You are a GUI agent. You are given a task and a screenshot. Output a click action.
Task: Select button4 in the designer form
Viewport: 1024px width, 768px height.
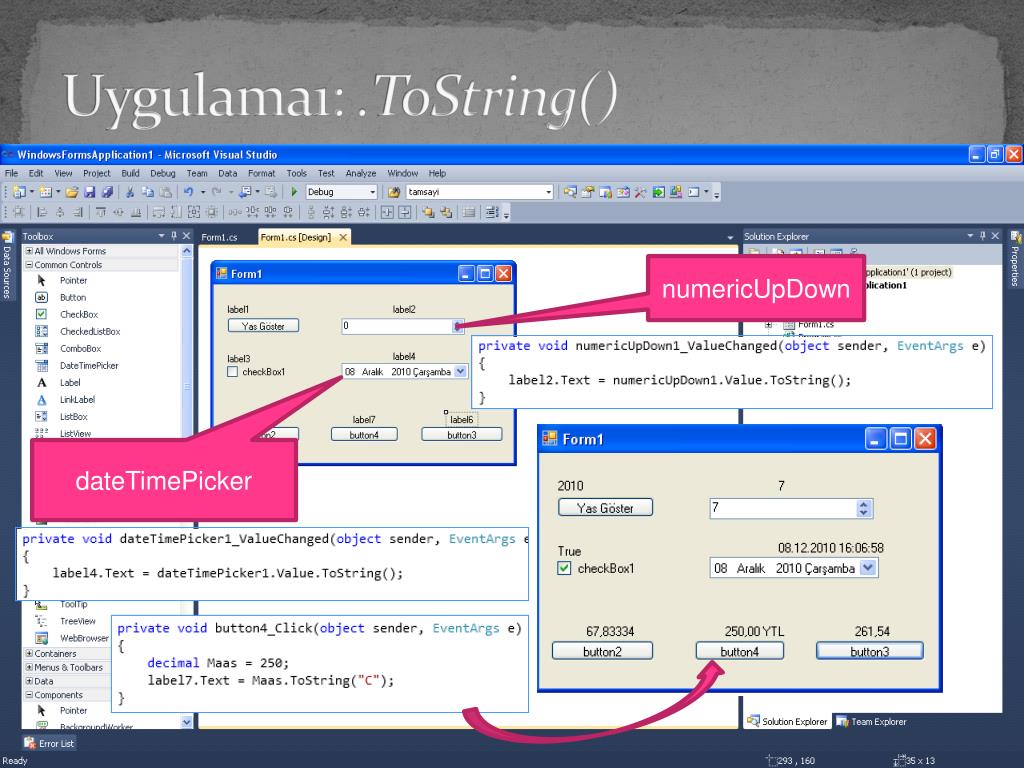(364, 435)
